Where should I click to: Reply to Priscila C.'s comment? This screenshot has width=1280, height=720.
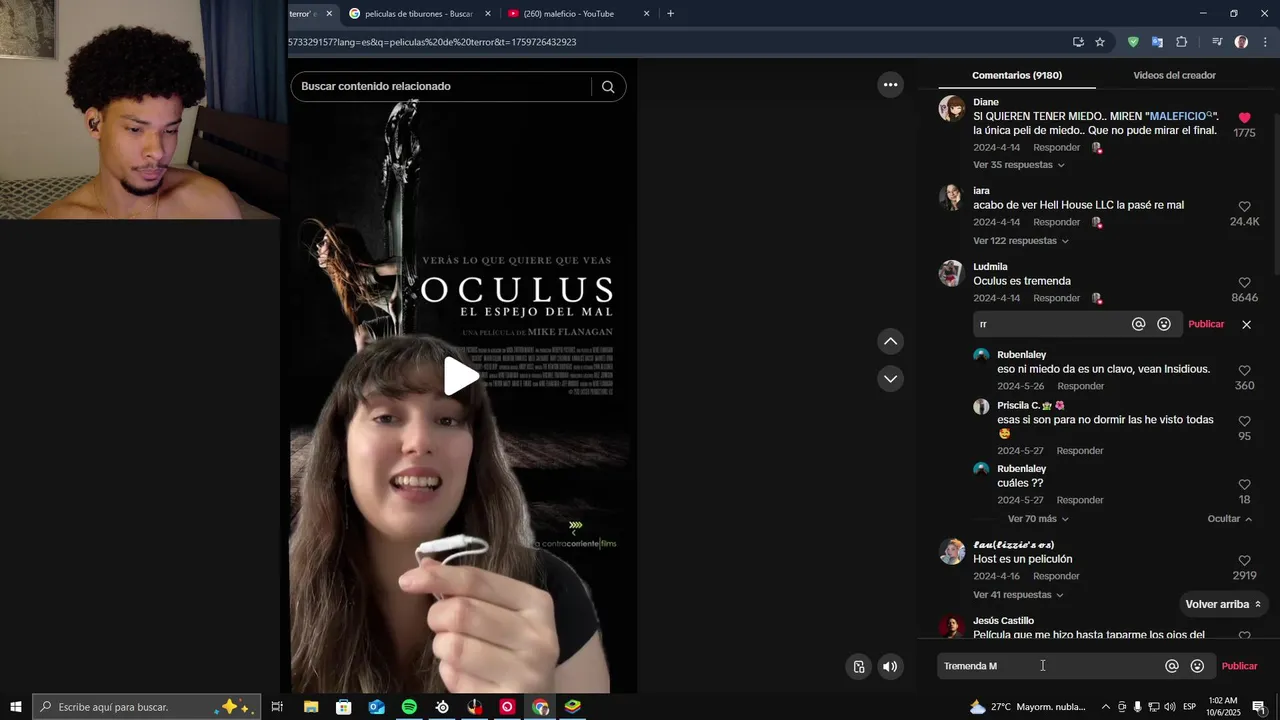click(x=1080, y=451)
